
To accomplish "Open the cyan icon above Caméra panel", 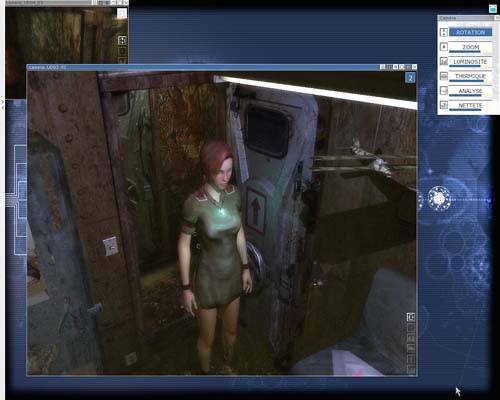I will [x=493, y=9].
